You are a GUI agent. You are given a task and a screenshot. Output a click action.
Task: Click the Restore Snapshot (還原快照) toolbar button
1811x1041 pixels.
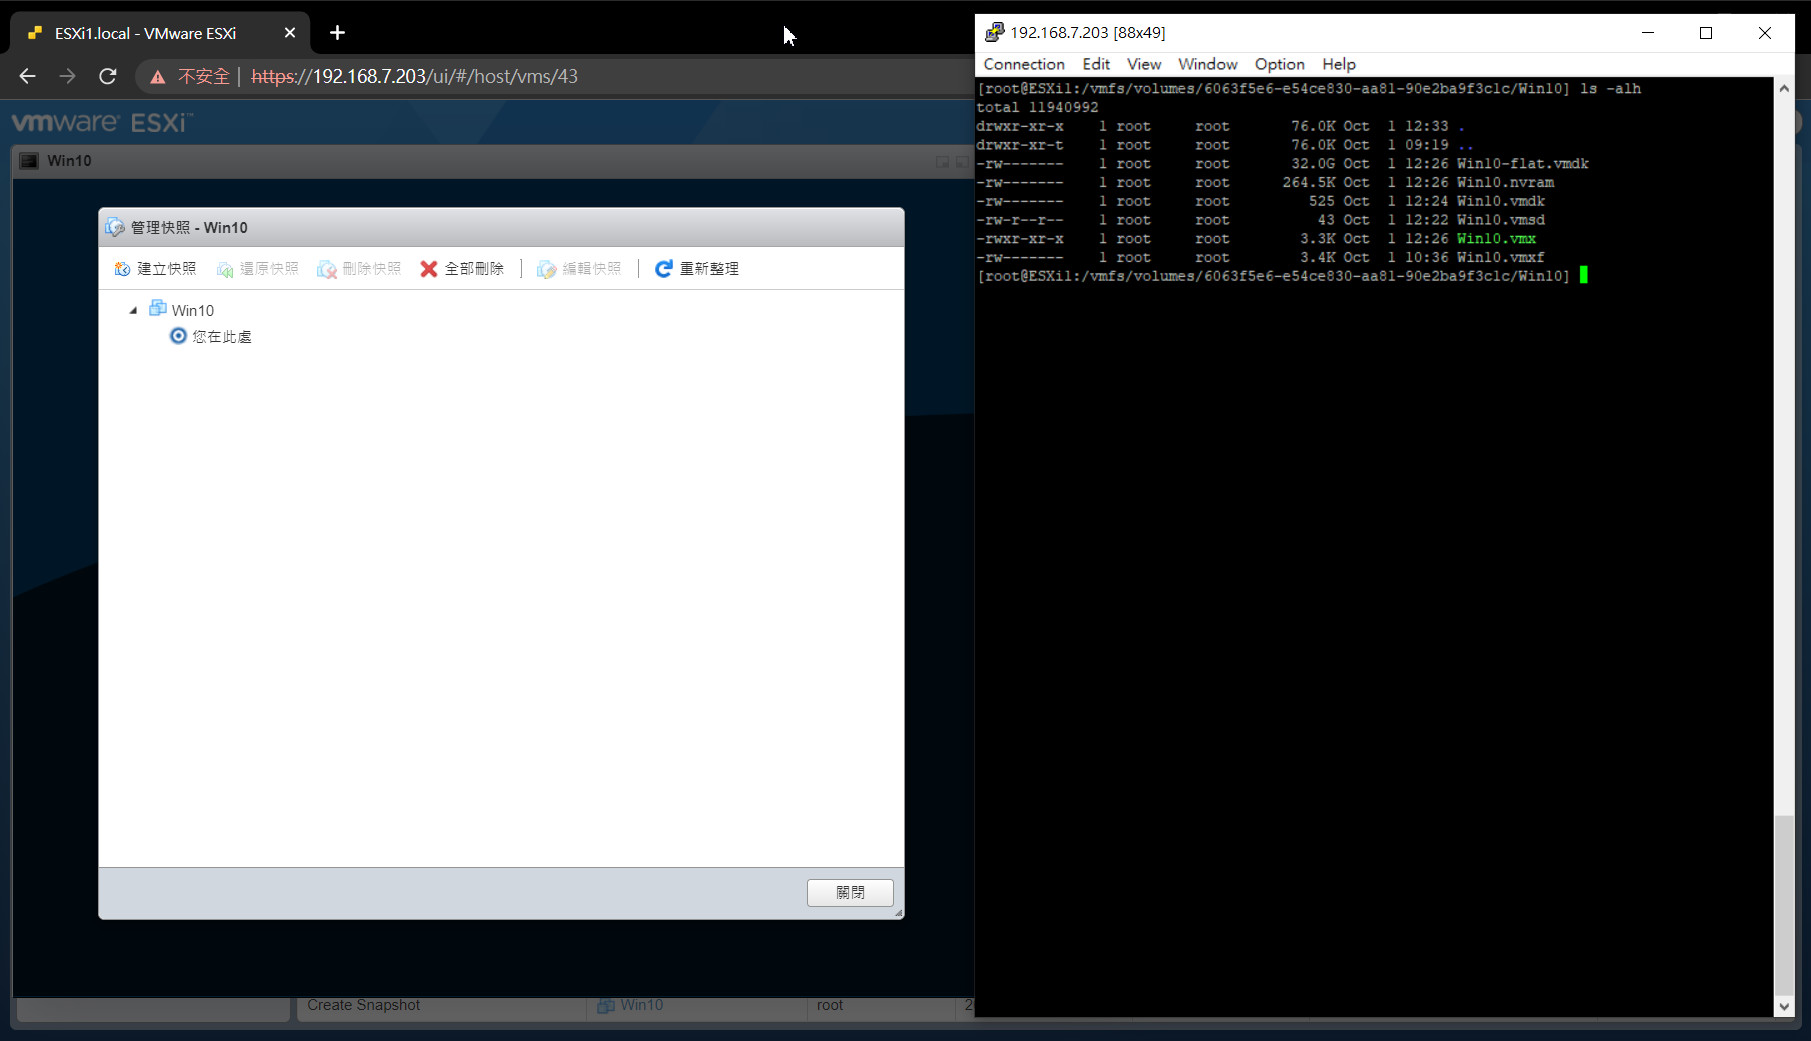[258, 269]
